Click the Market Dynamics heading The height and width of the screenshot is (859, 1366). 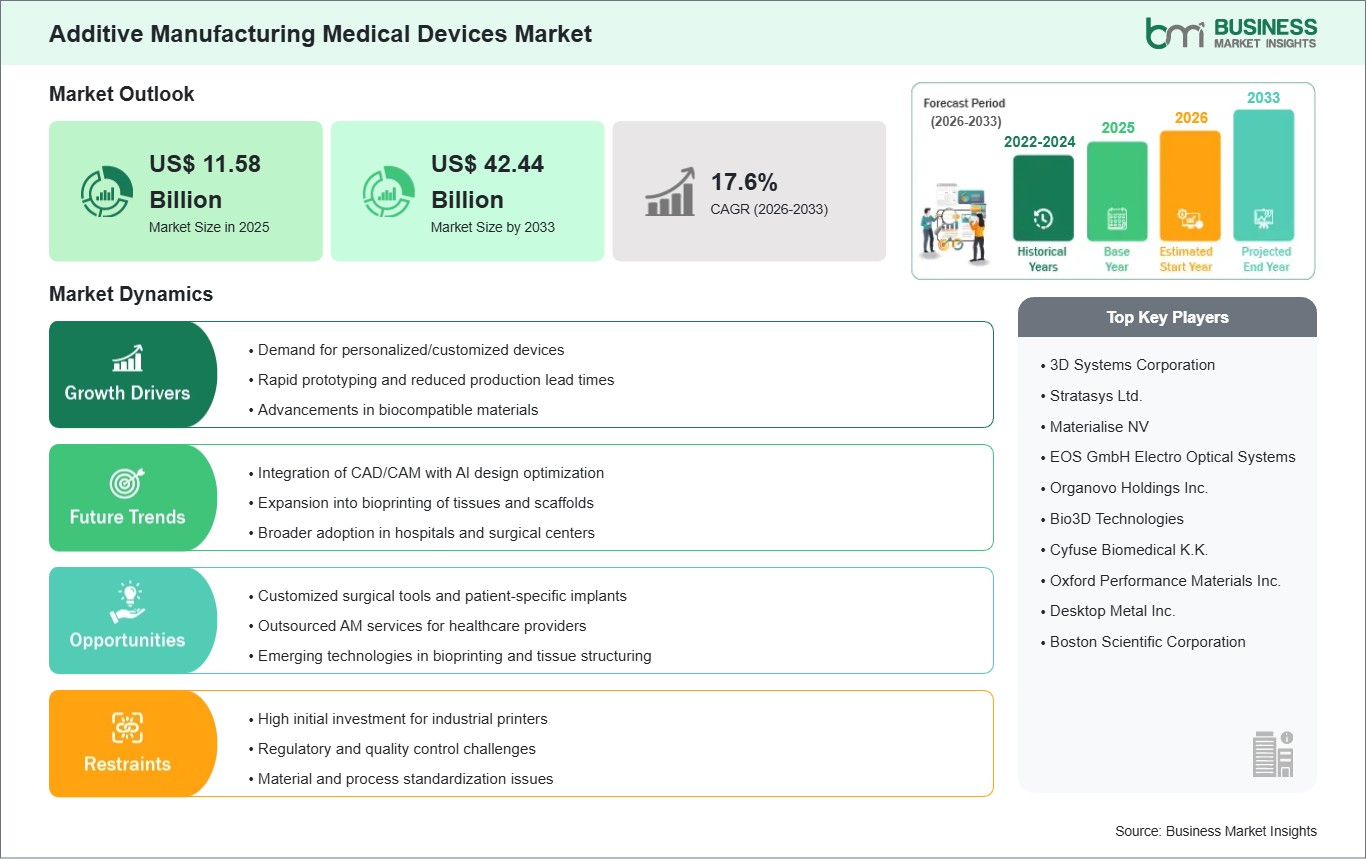pos(131,294)
